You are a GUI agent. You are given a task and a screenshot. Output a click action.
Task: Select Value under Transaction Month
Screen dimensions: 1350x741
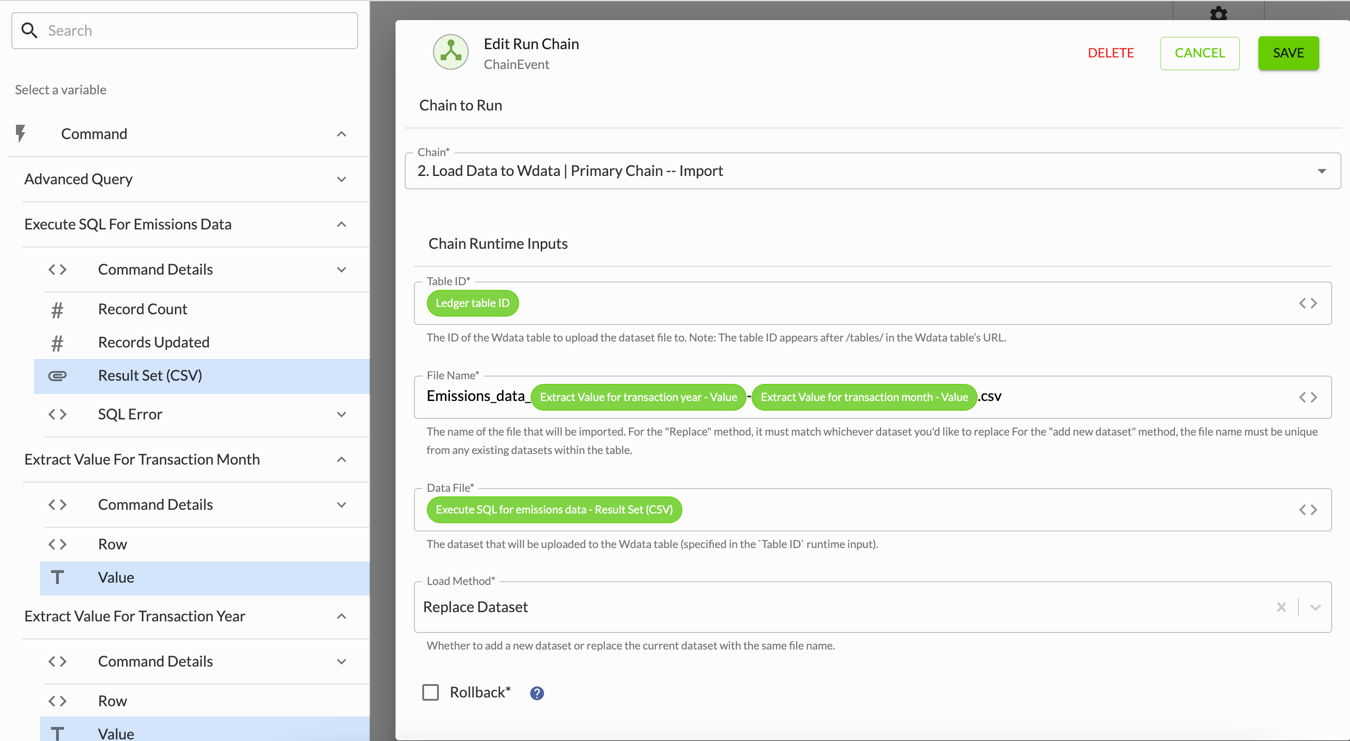click(x=204, y=578)
